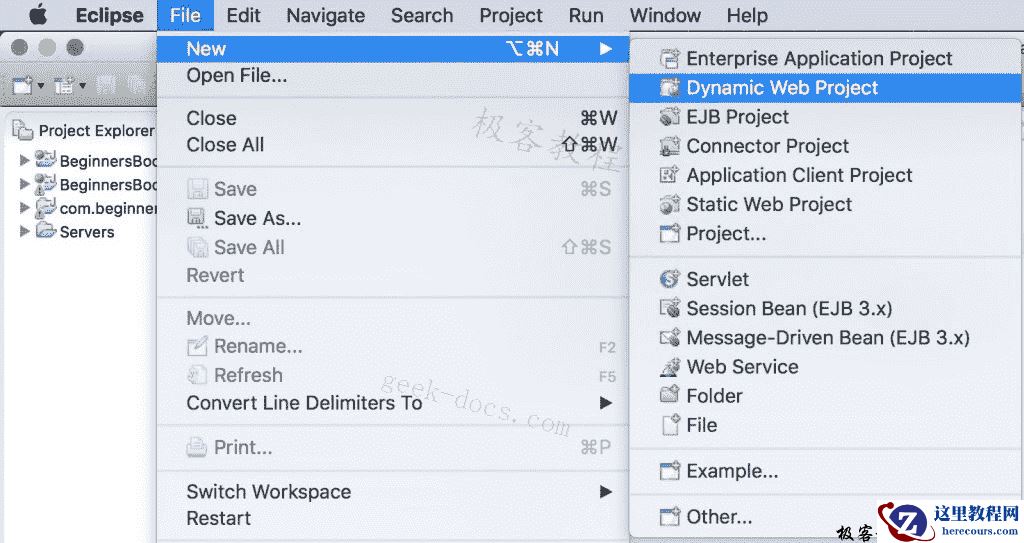The height and width of the screenshot is (543, 1024).
Task: Open the Window menu
Action: pos(665,15)
